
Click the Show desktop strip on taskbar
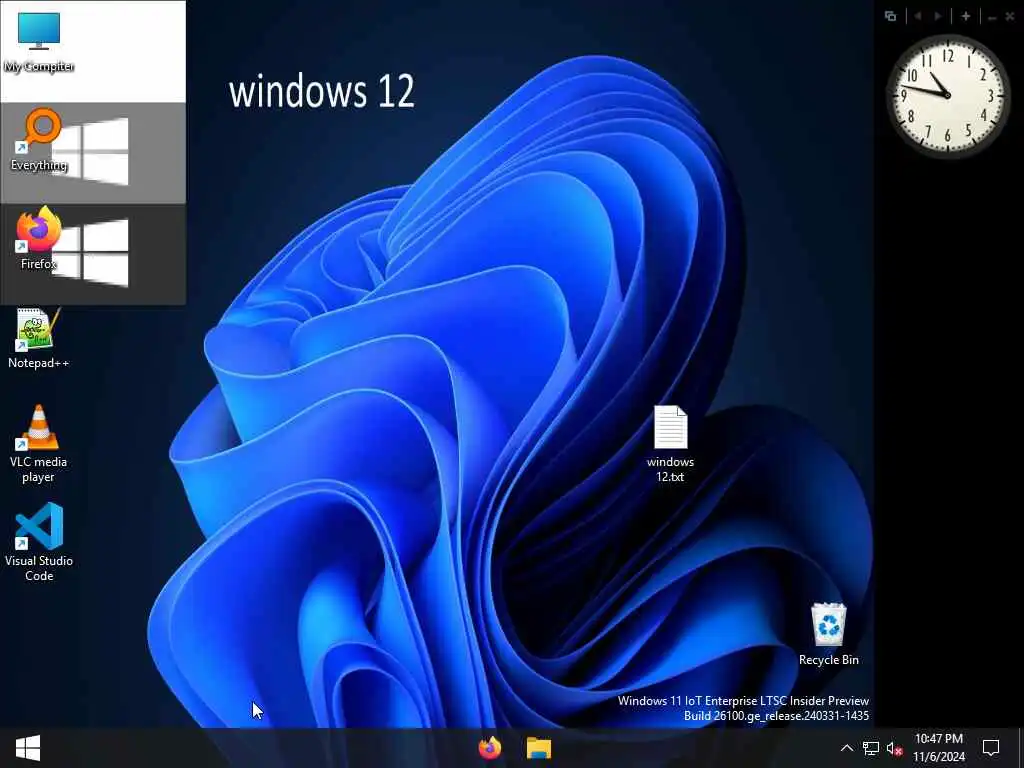tap(1021, 748)
